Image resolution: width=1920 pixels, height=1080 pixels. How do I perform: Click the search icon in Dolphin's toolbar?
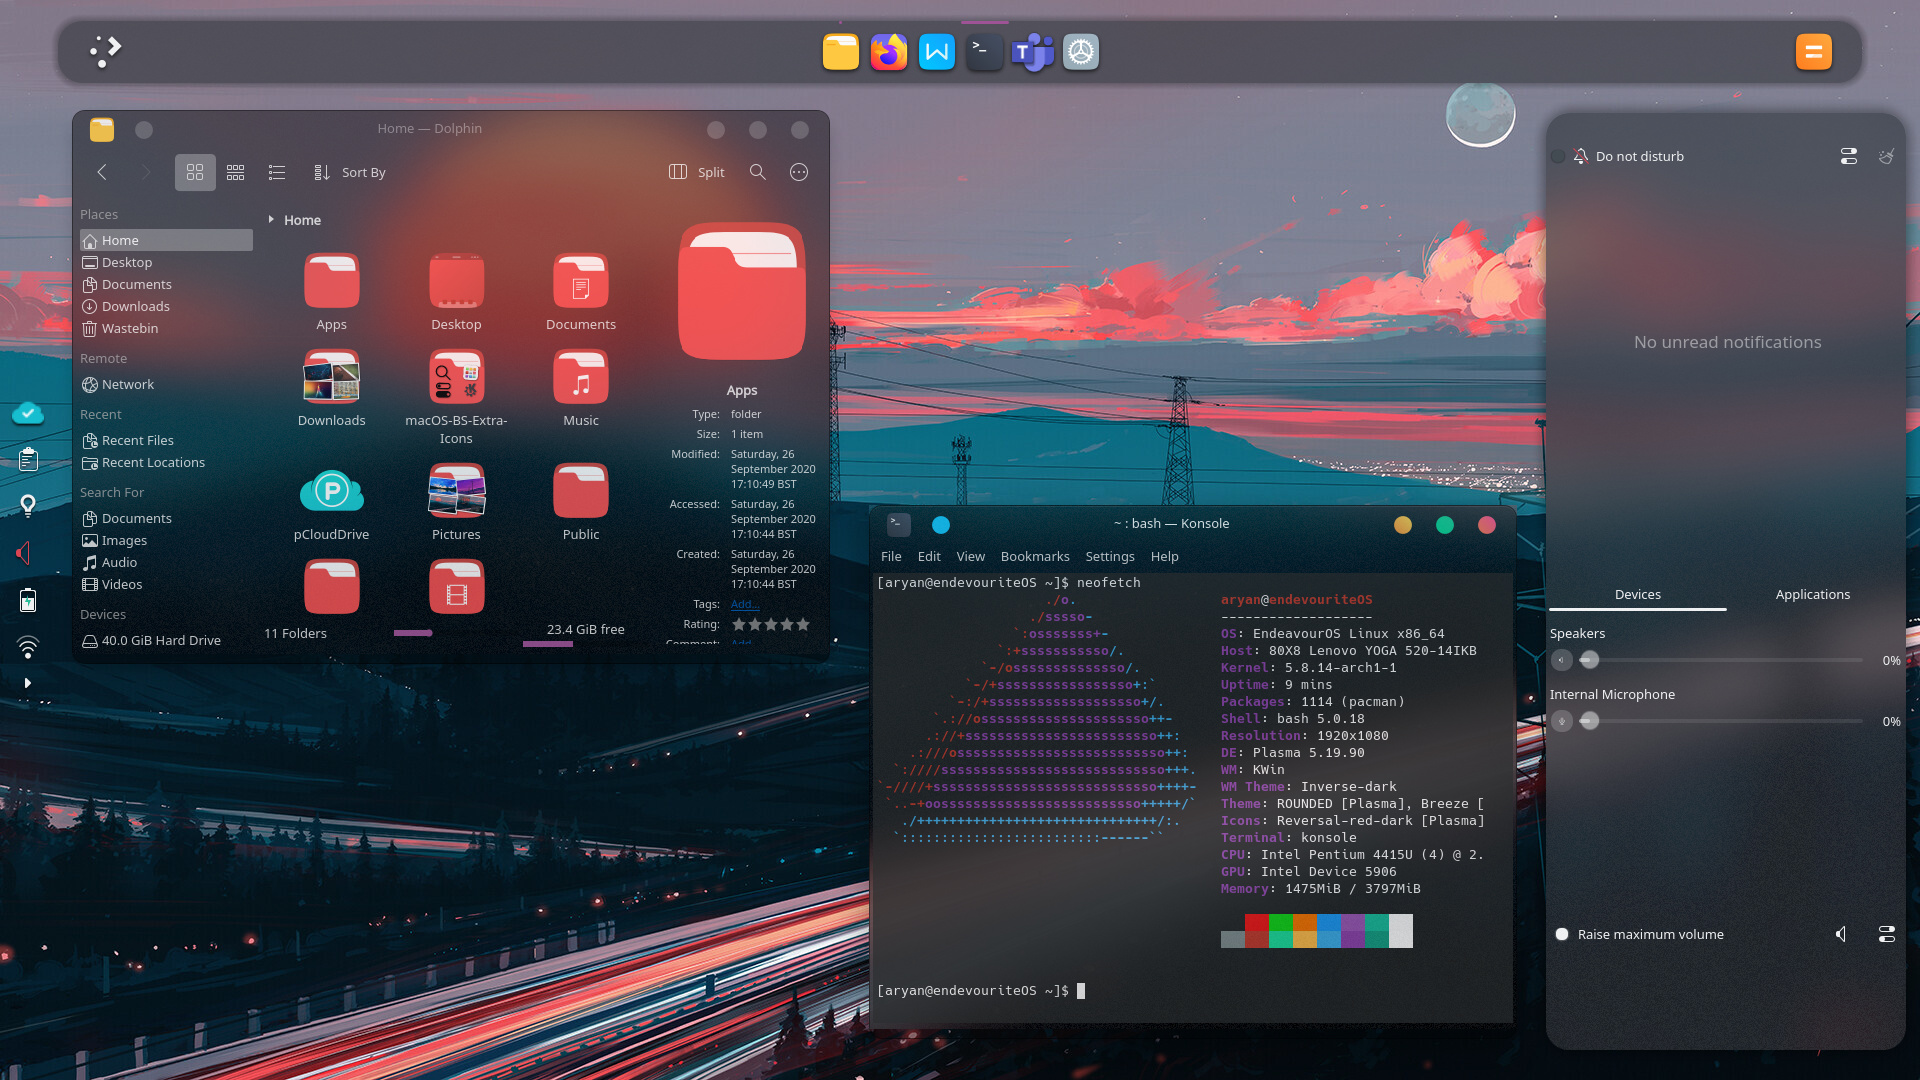pyautogui.click(x=758, y=172)
